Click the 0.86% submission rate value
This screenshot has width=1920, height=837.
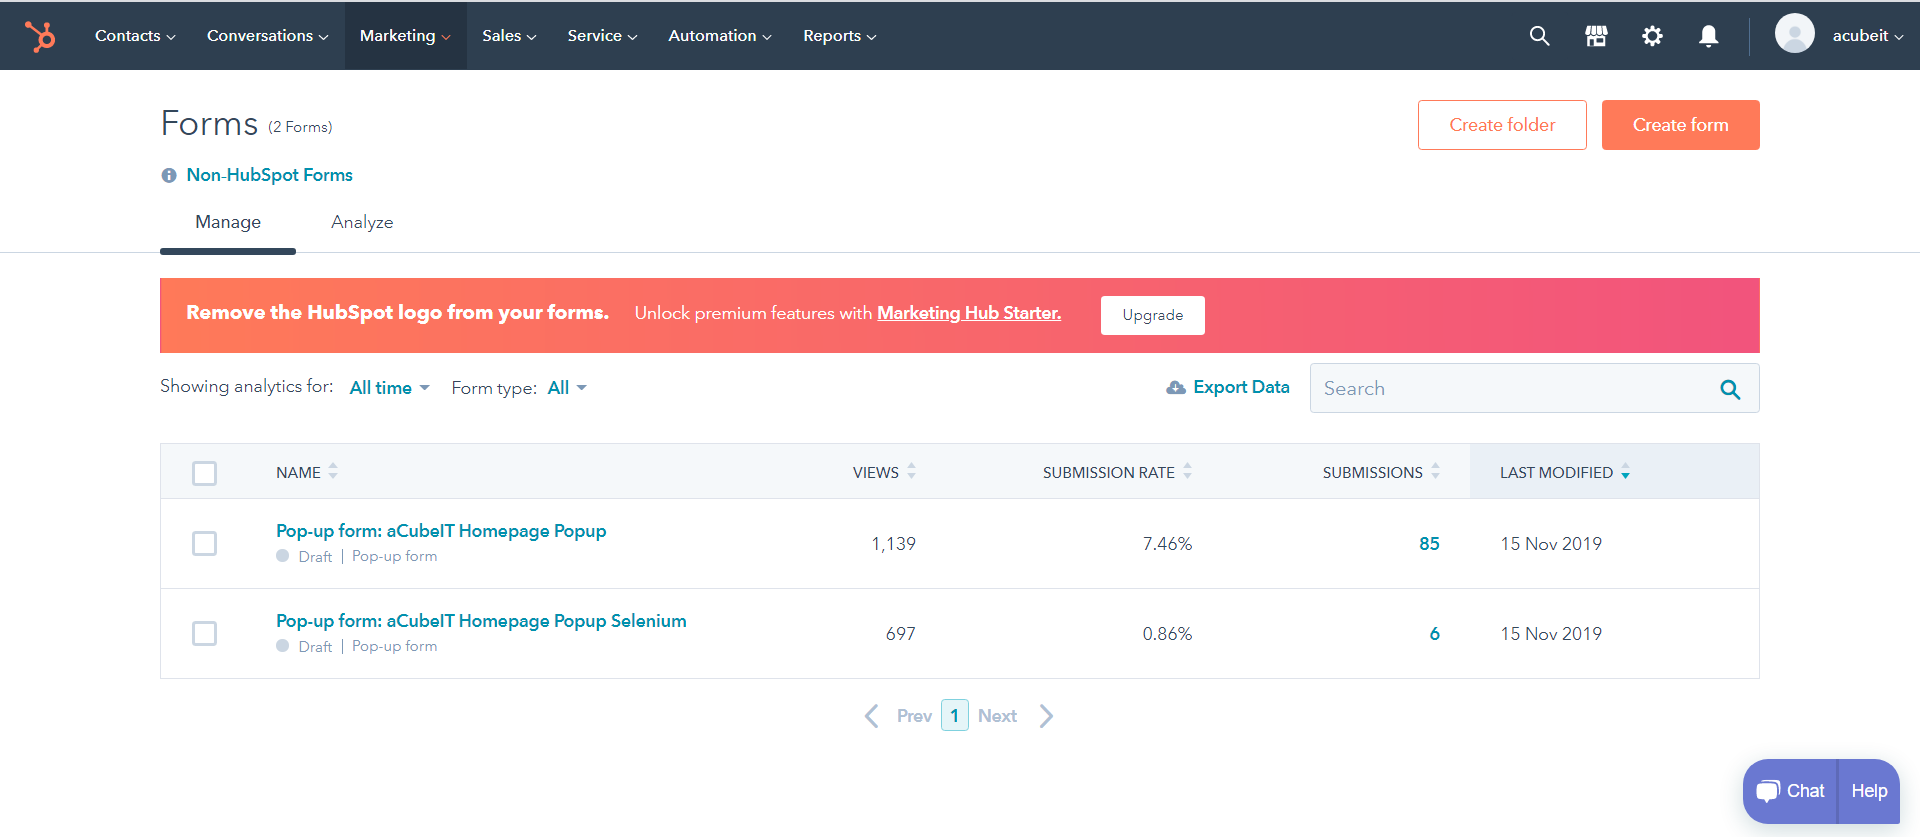[x=1167, y=634]
